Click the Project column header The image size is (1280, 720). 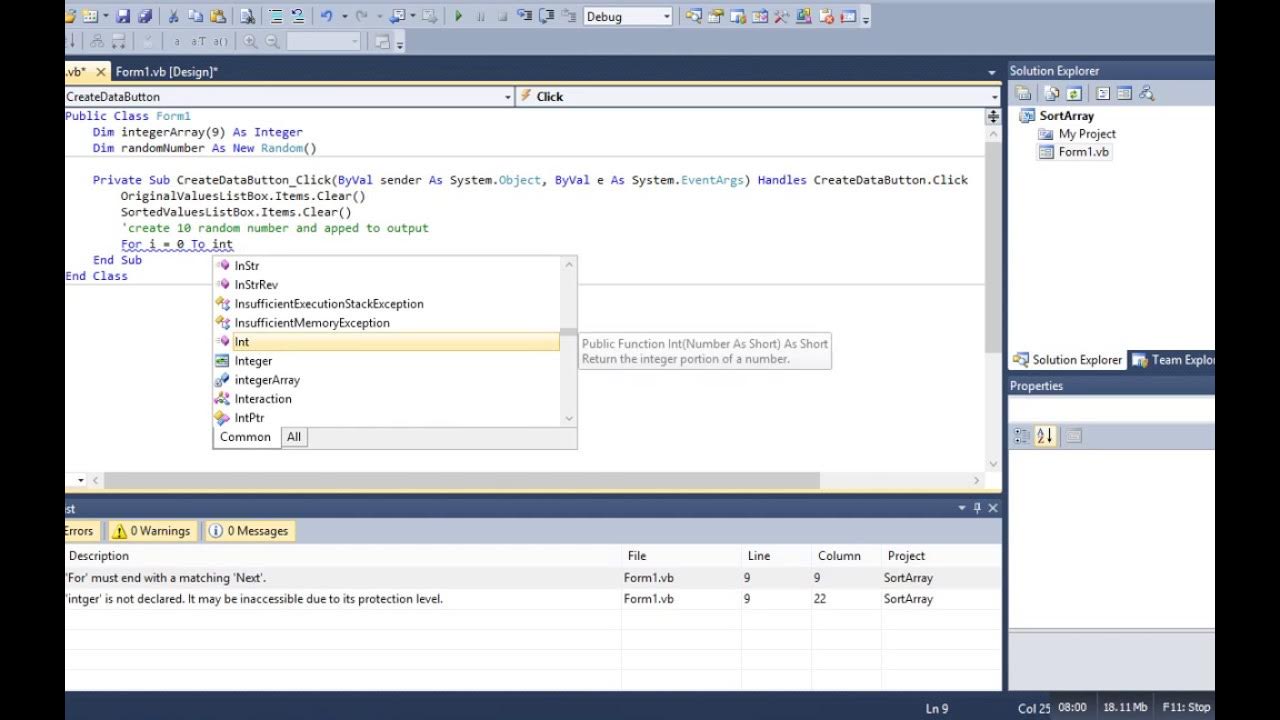tap(940, 556)
